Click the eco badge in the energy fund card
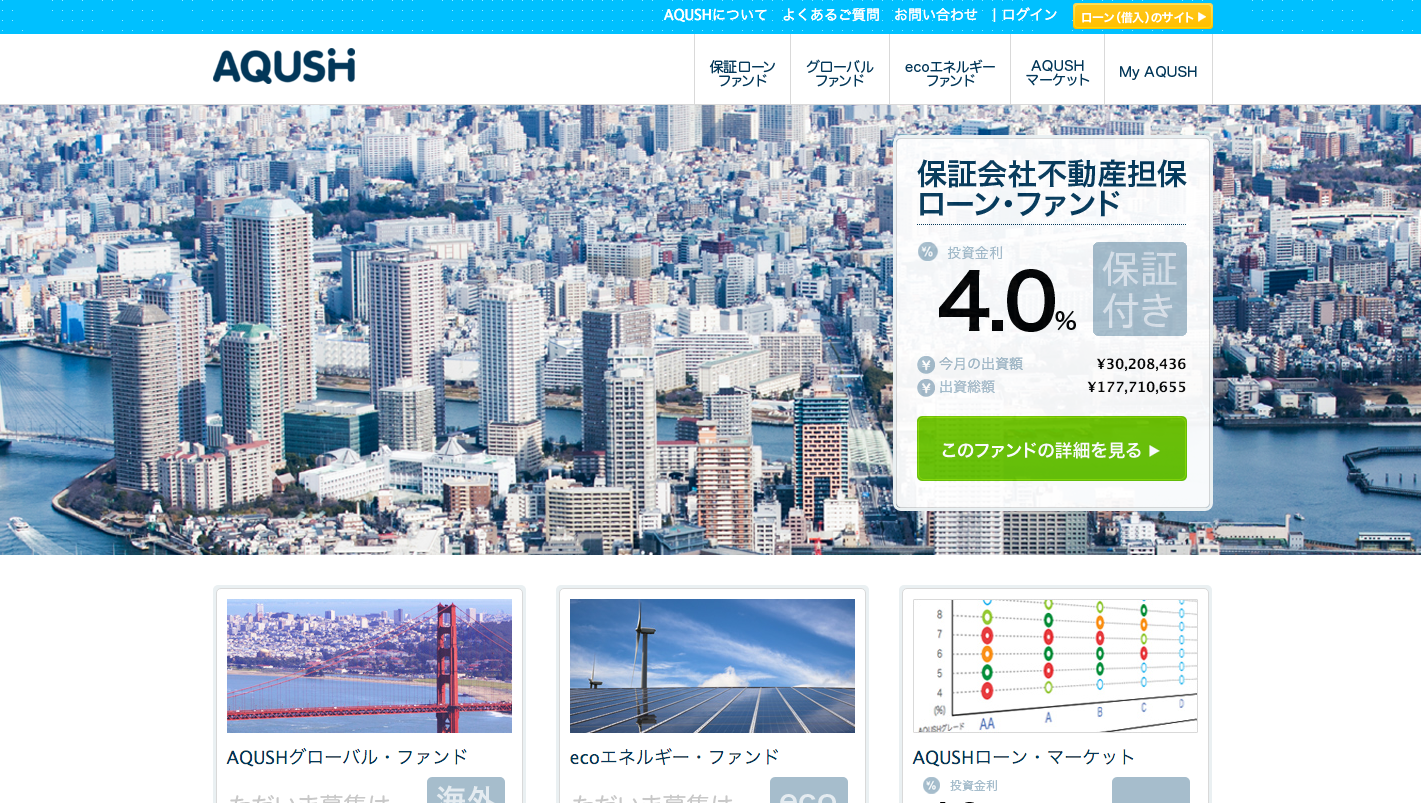The height and width of the screenshot is (803, 1421). 808,791
